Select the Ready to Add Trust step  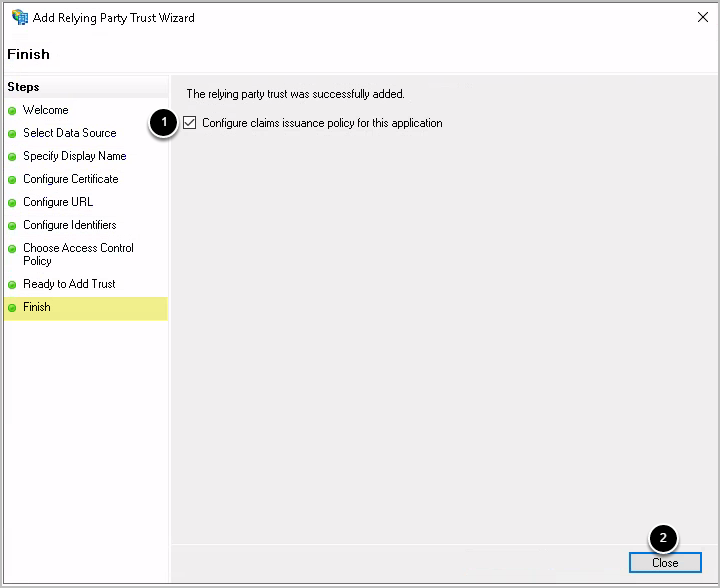click(69, 284)
